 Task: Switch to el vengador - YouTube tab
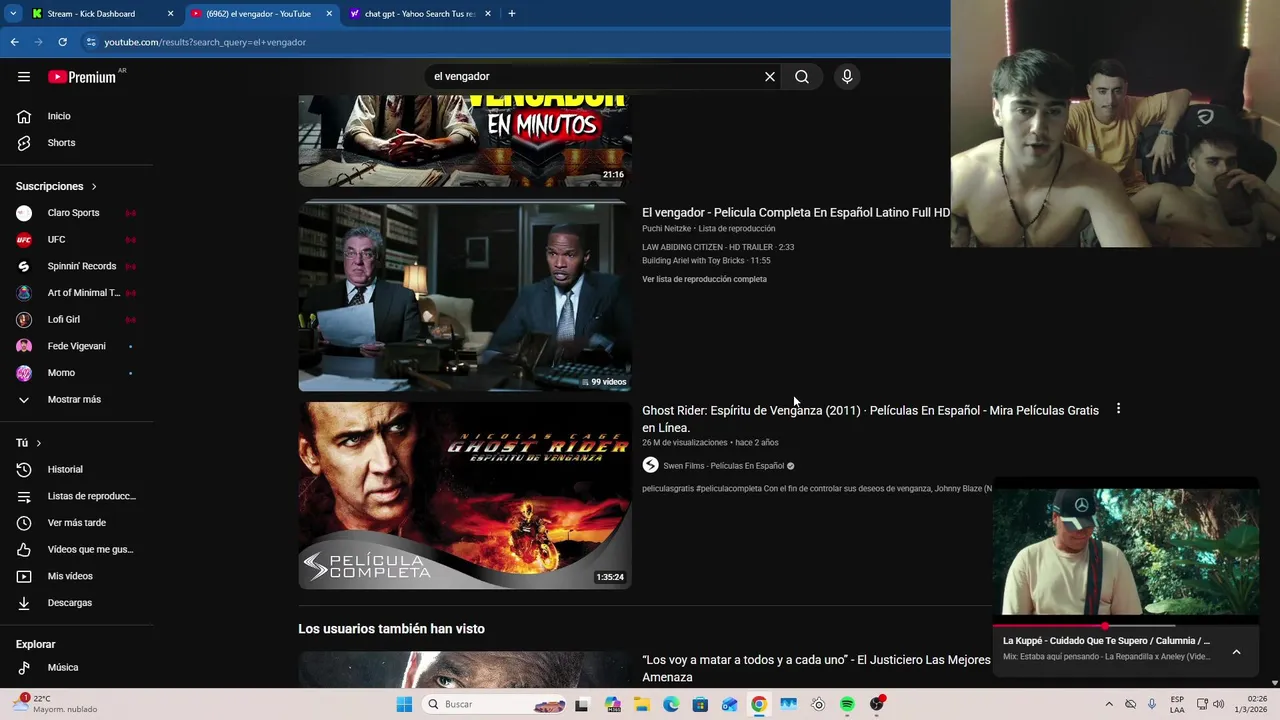[x=258, y=14]
